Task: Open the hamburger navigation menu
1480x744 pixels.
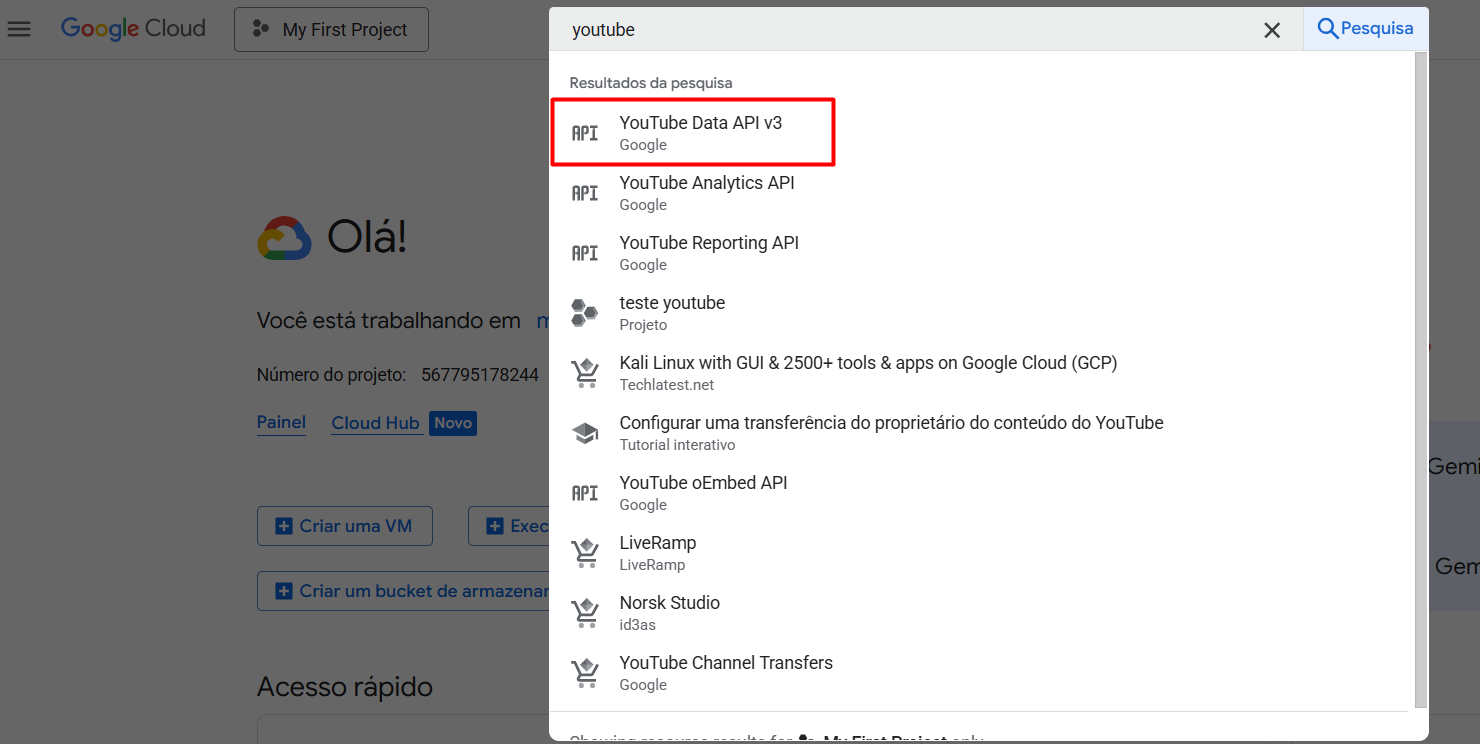Action: coord(19,29)
